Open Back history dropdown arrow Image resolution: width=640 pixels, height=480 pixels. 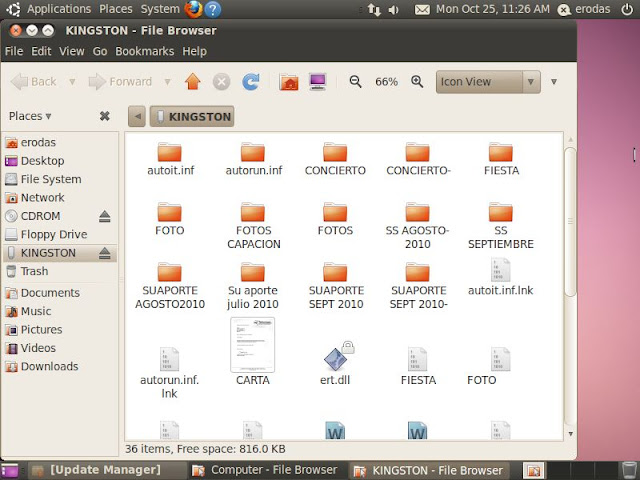tap(72, 82)
